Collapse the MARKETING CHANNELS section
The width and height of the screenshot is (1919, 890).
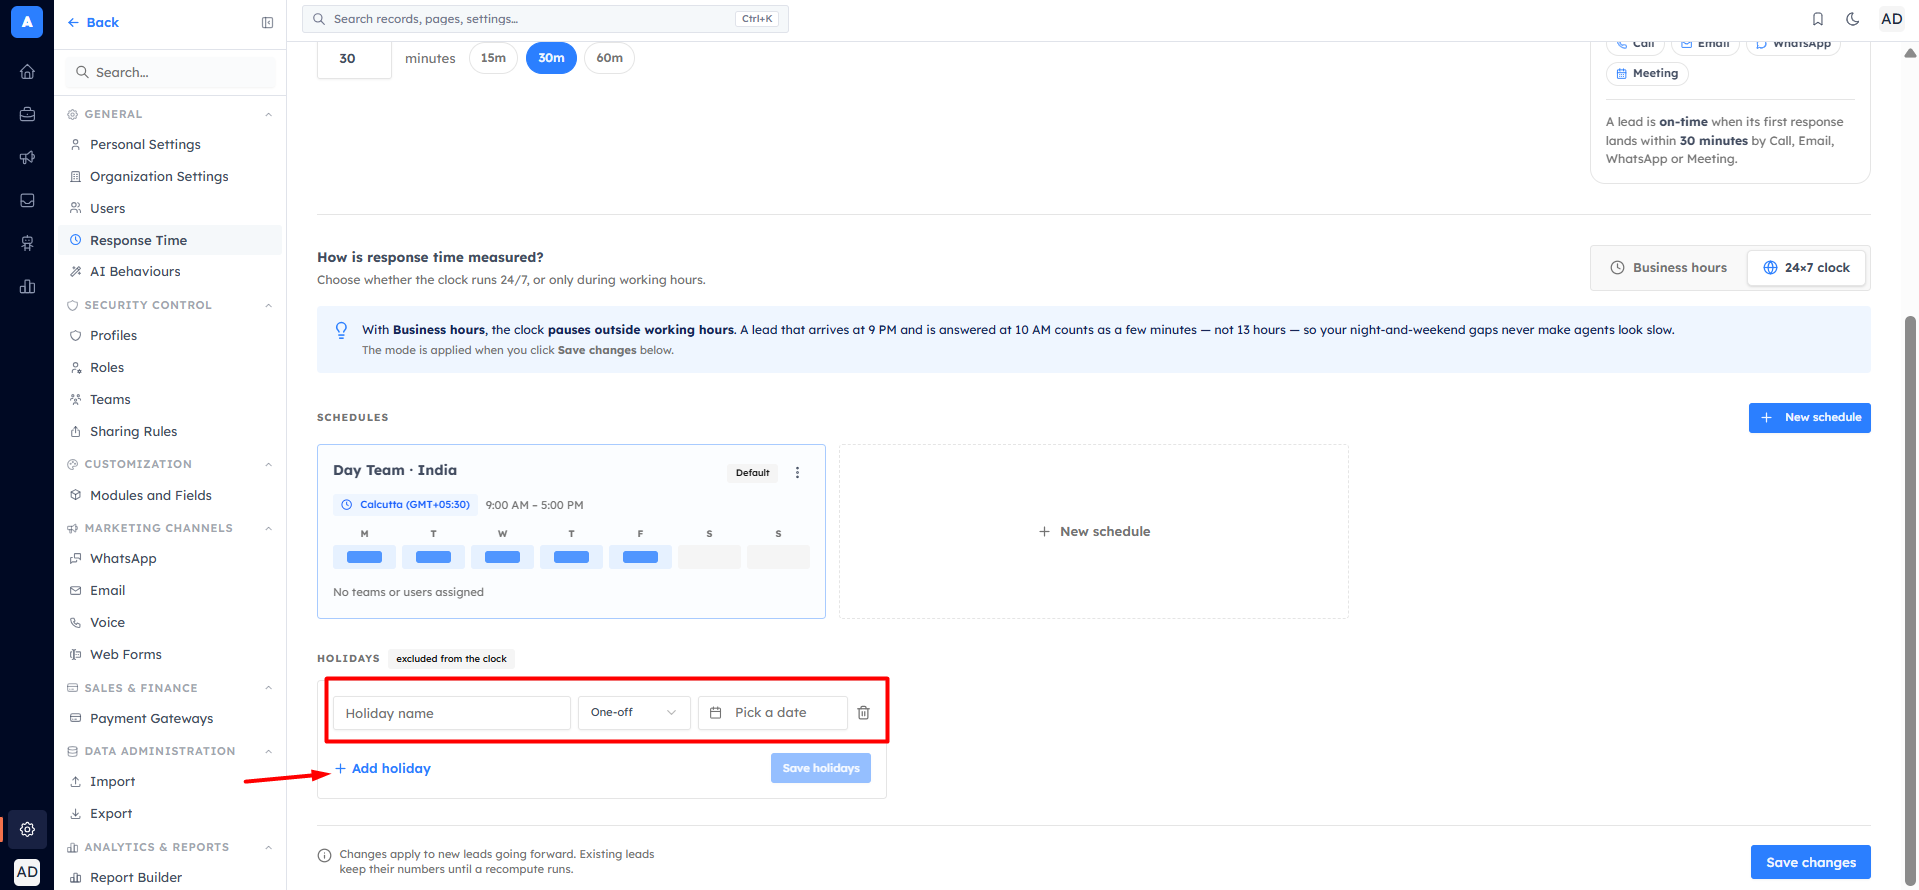tap(268, 528)
